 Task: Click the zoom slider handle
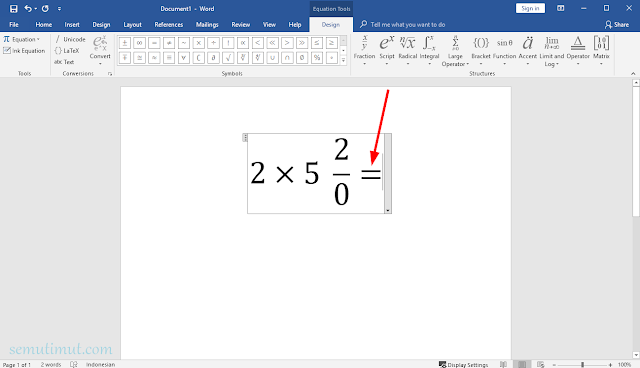coord(582,364)
